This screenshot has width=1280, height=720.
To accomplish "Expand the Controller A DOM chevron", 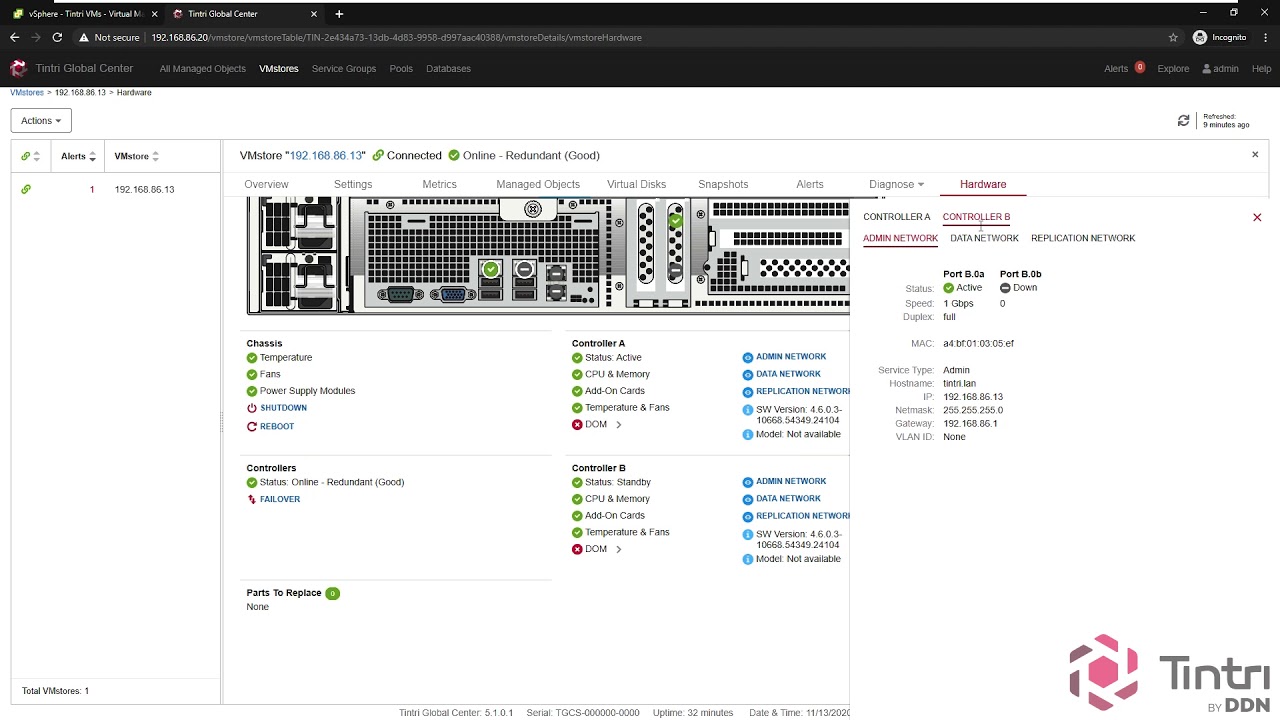I will coord(618,425).
